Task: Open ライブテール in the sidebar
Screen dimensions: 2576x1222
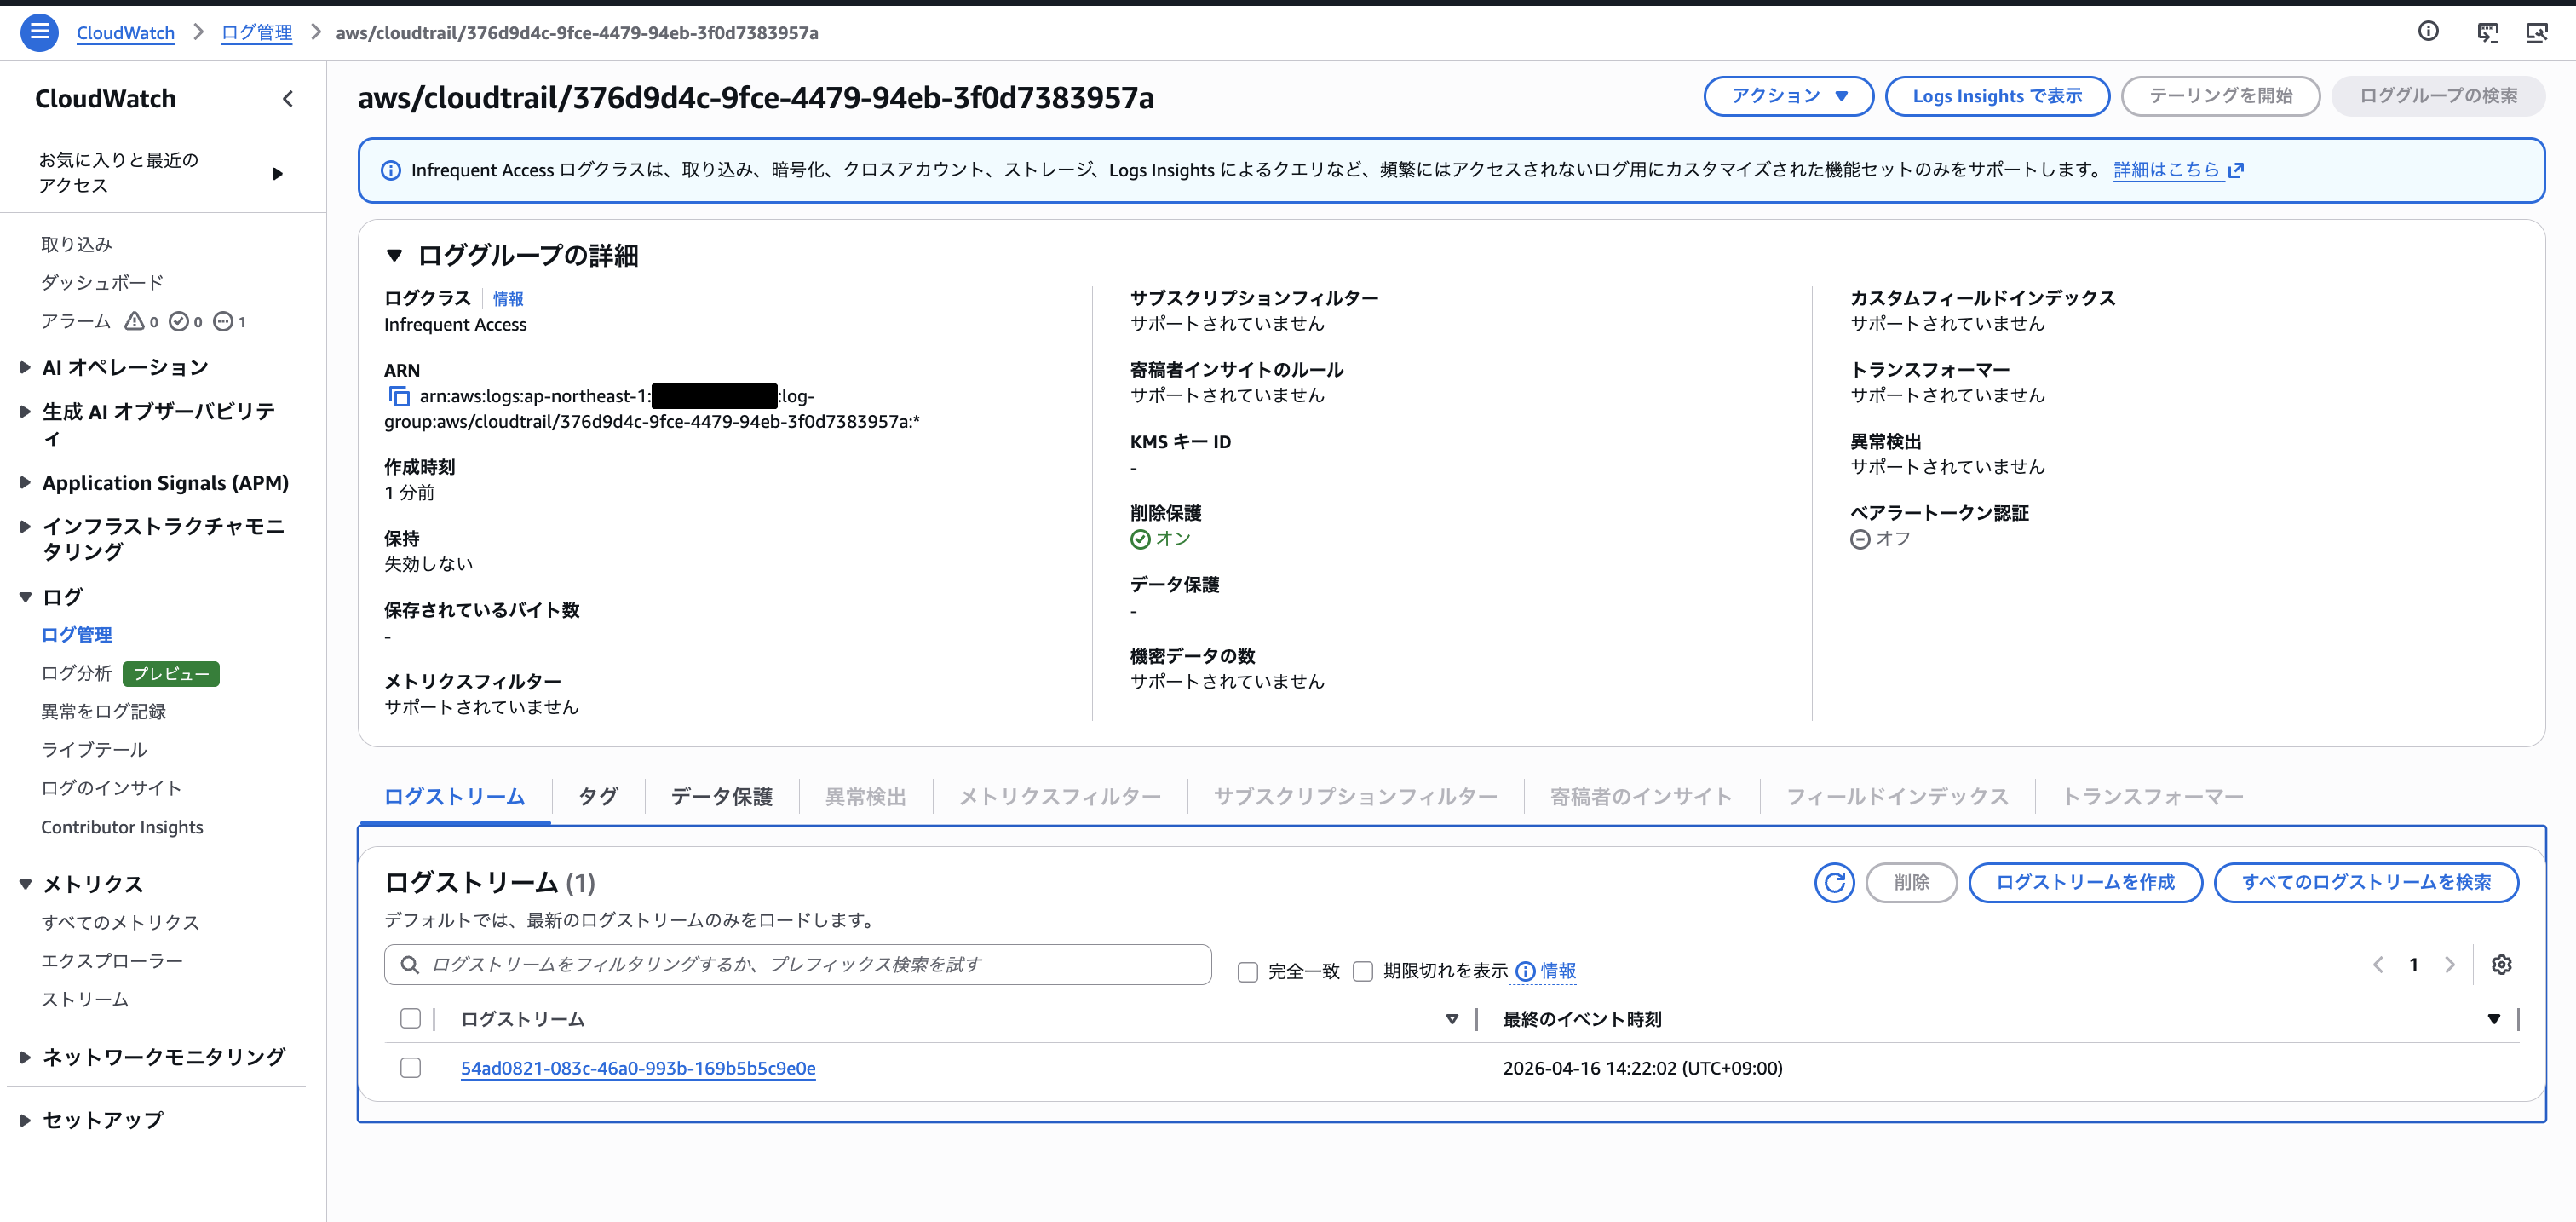Action: point(93,750)
